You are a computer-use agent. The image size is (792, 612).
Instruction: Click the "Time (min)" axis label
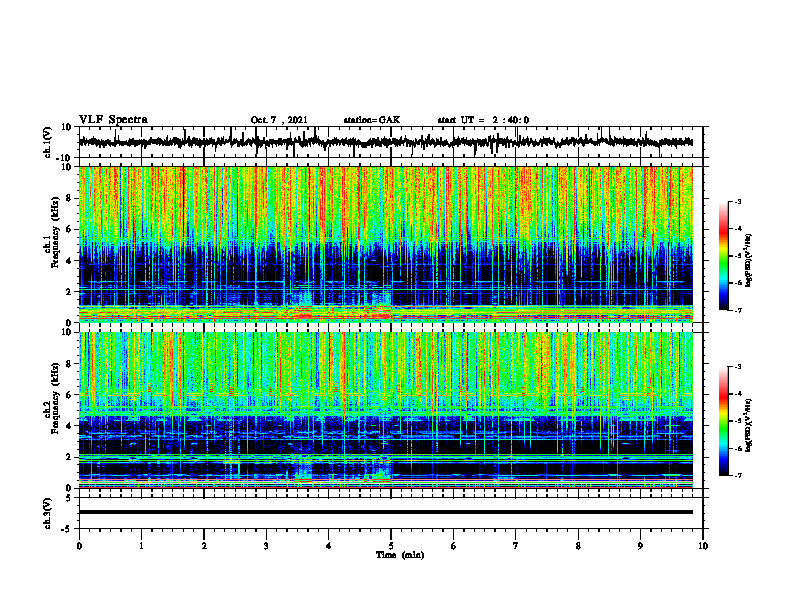tap(400, 555)
